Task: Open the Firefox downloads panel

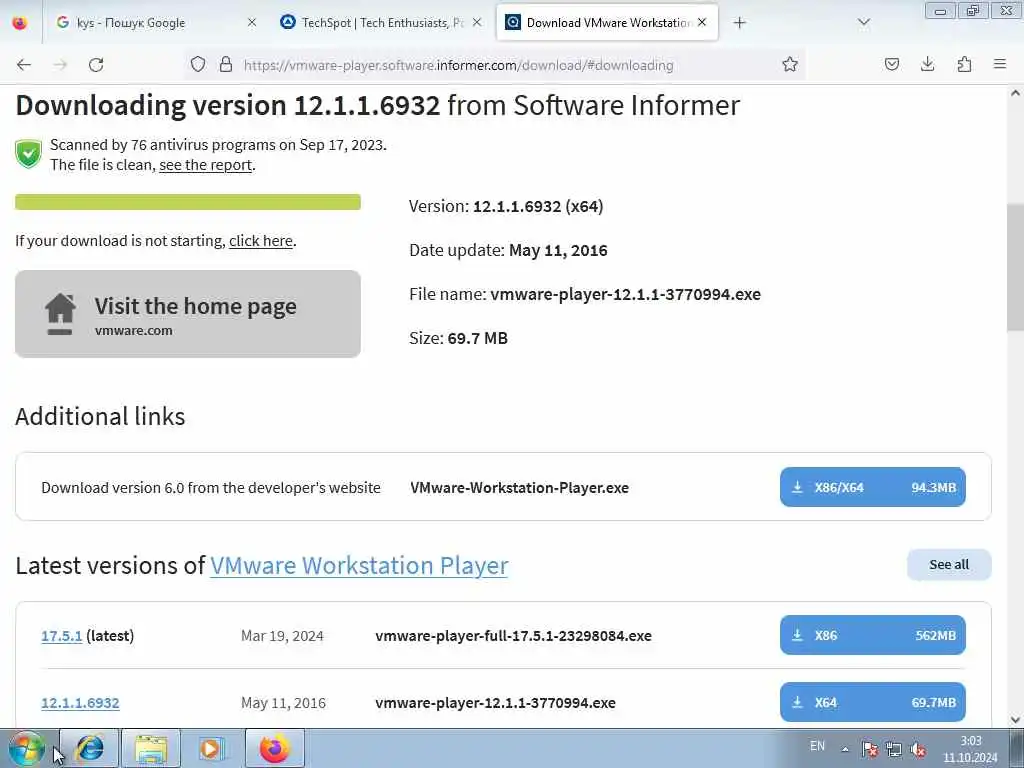Action: point(927,64)
